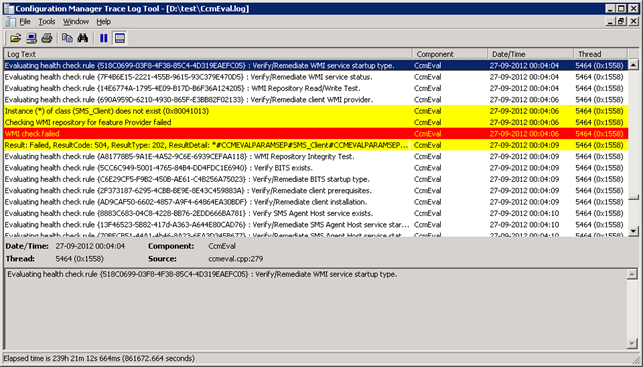
Task: Click the detail pane scroll down arrow
Action: (632, 344)
